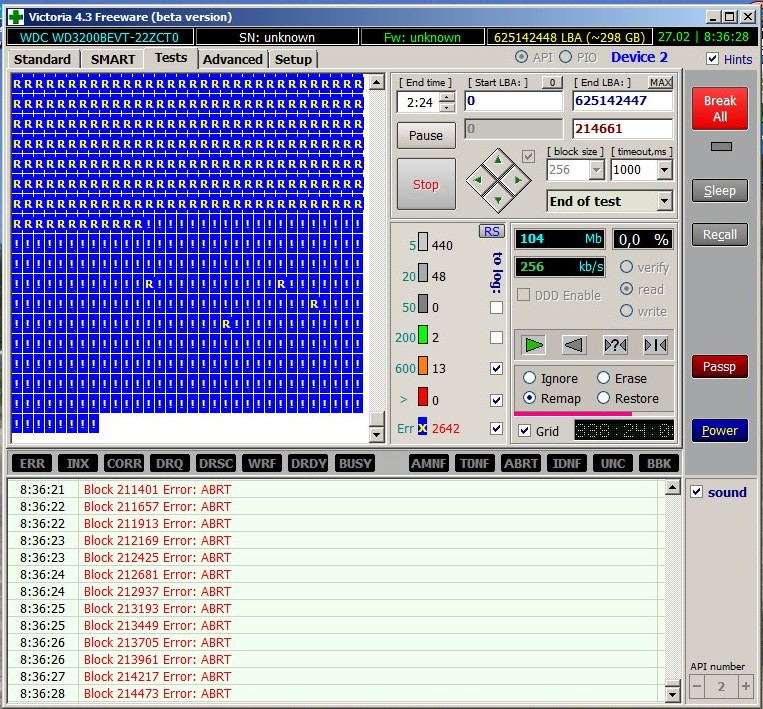Choose the random seek mode icon
Viewport: 763px width, 709px height.
coord(615,345)
